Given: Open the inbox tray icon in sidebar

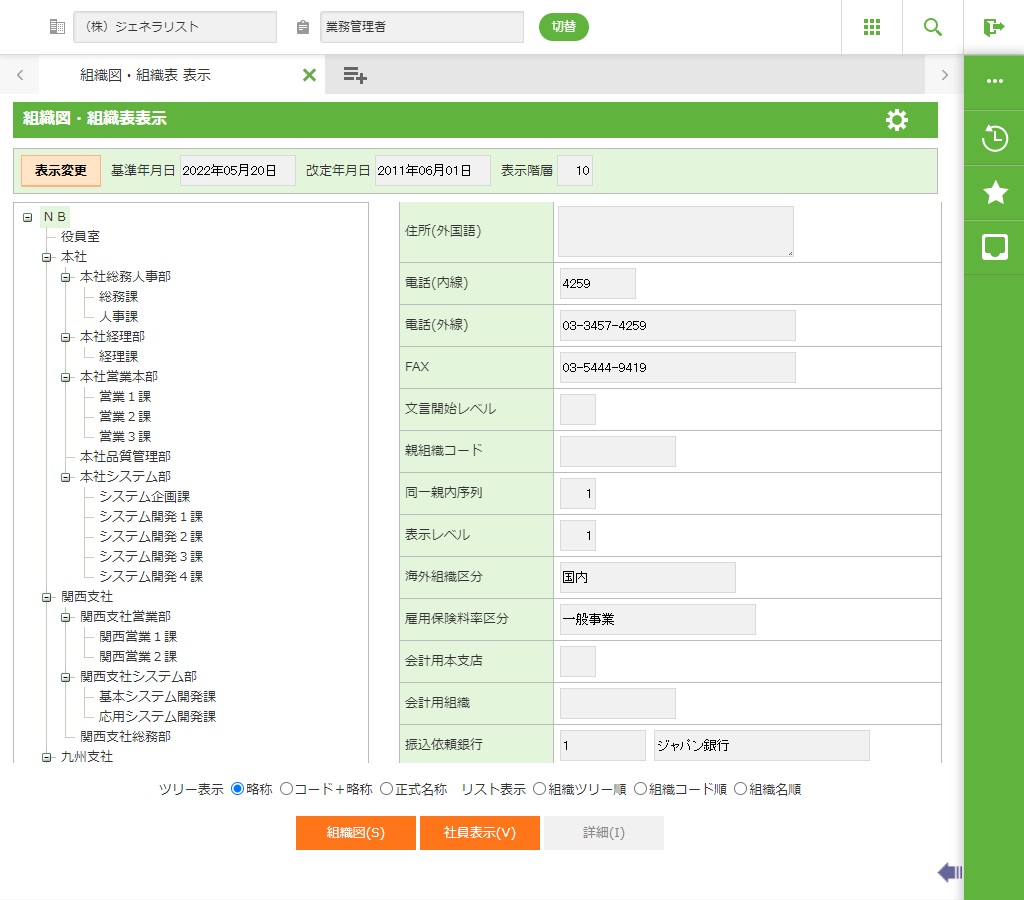Looking at the screenshot, I should click(x=995, y=247).
